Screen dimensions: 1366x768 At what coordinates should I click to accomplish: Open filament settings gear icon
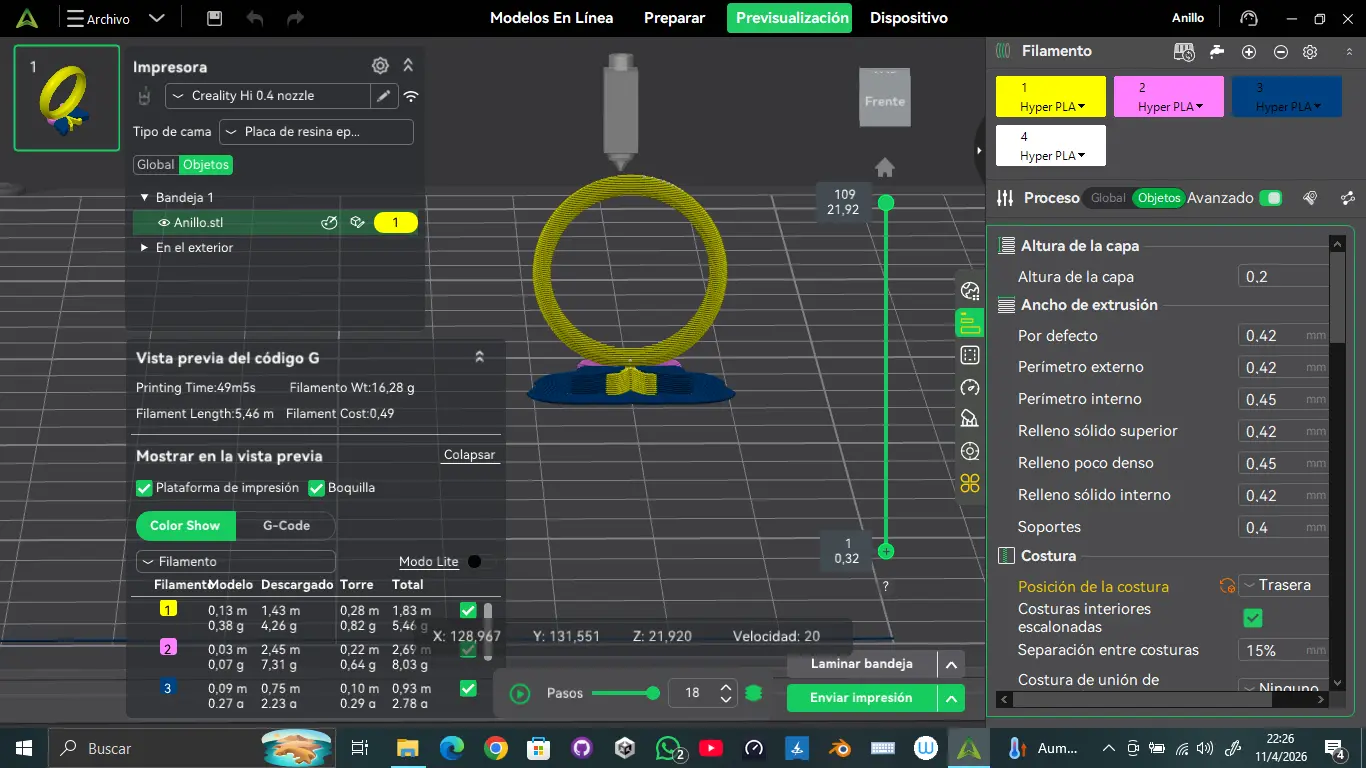click(x=1310, y=51)
